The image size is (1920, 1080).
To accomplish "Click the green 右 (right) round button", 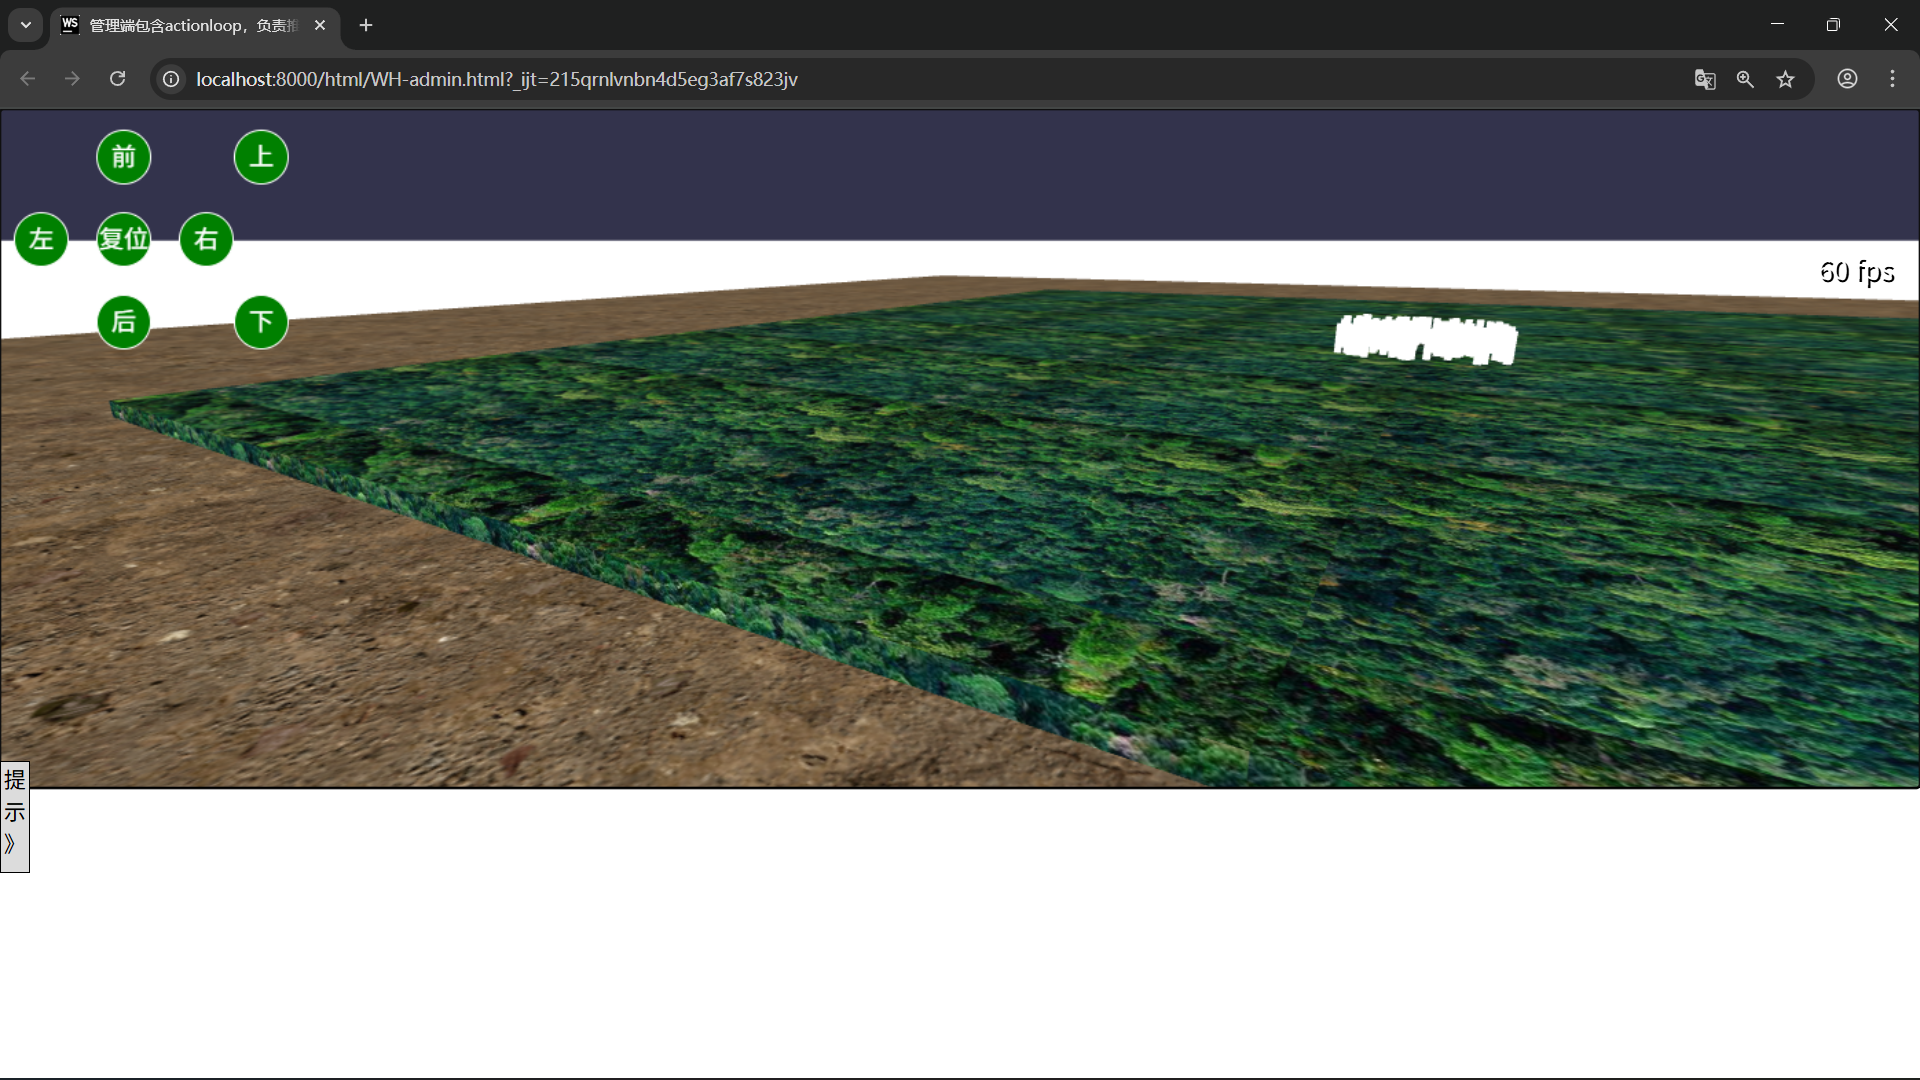I will (x=206, y=239).
